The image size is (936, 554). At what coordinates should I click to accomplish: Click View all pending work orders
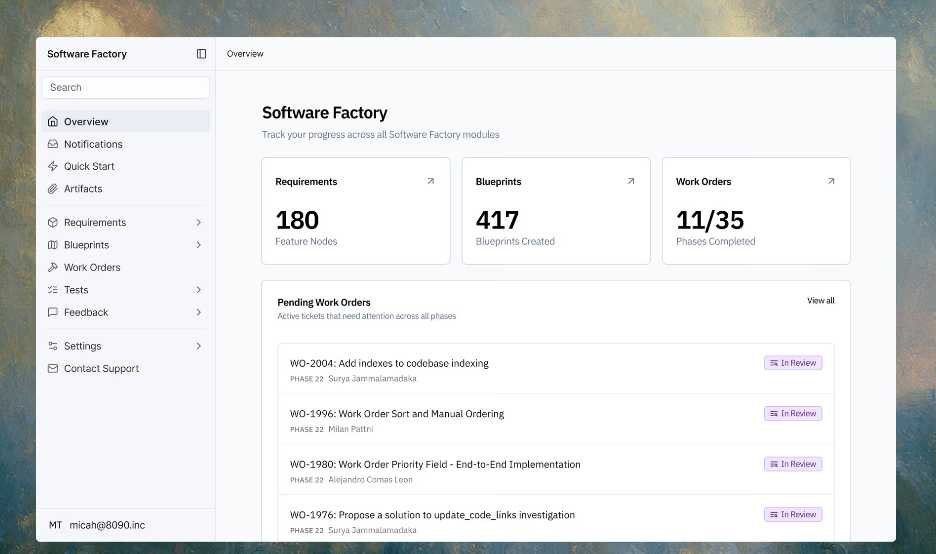(x=821, y=300)
